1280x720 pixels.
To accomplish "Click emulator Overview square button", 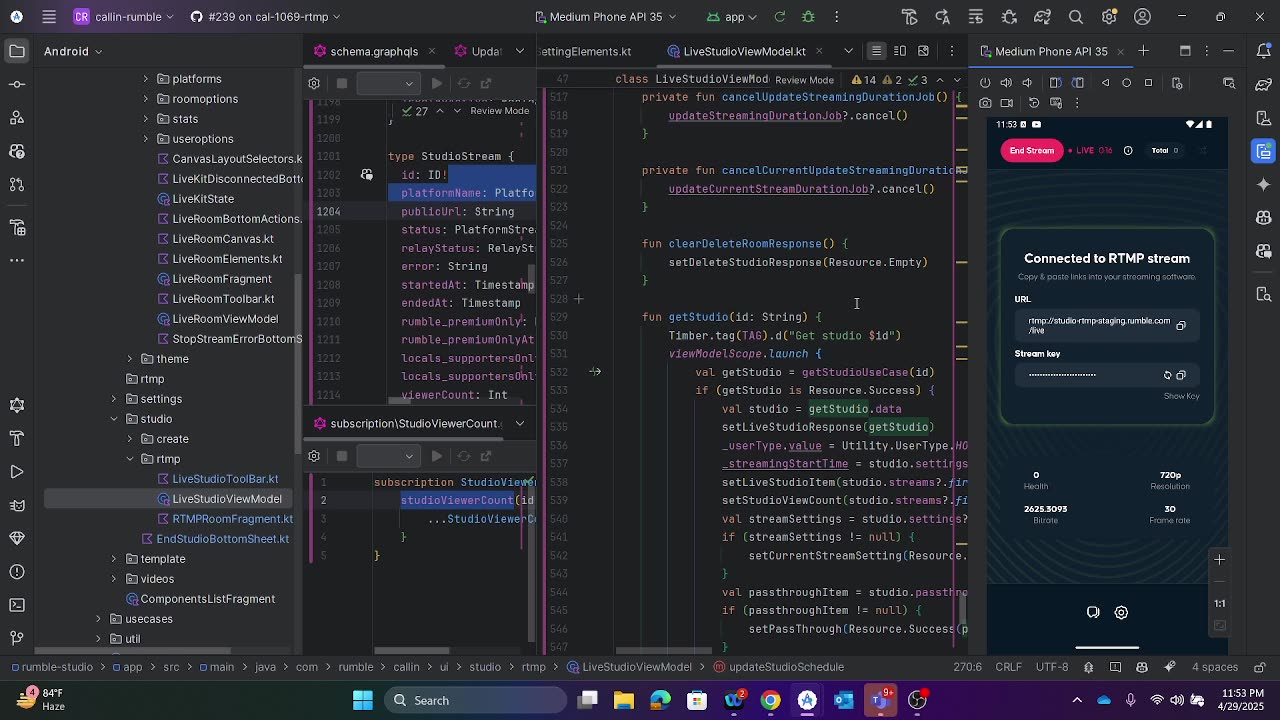I will (x=1148, y=83).
